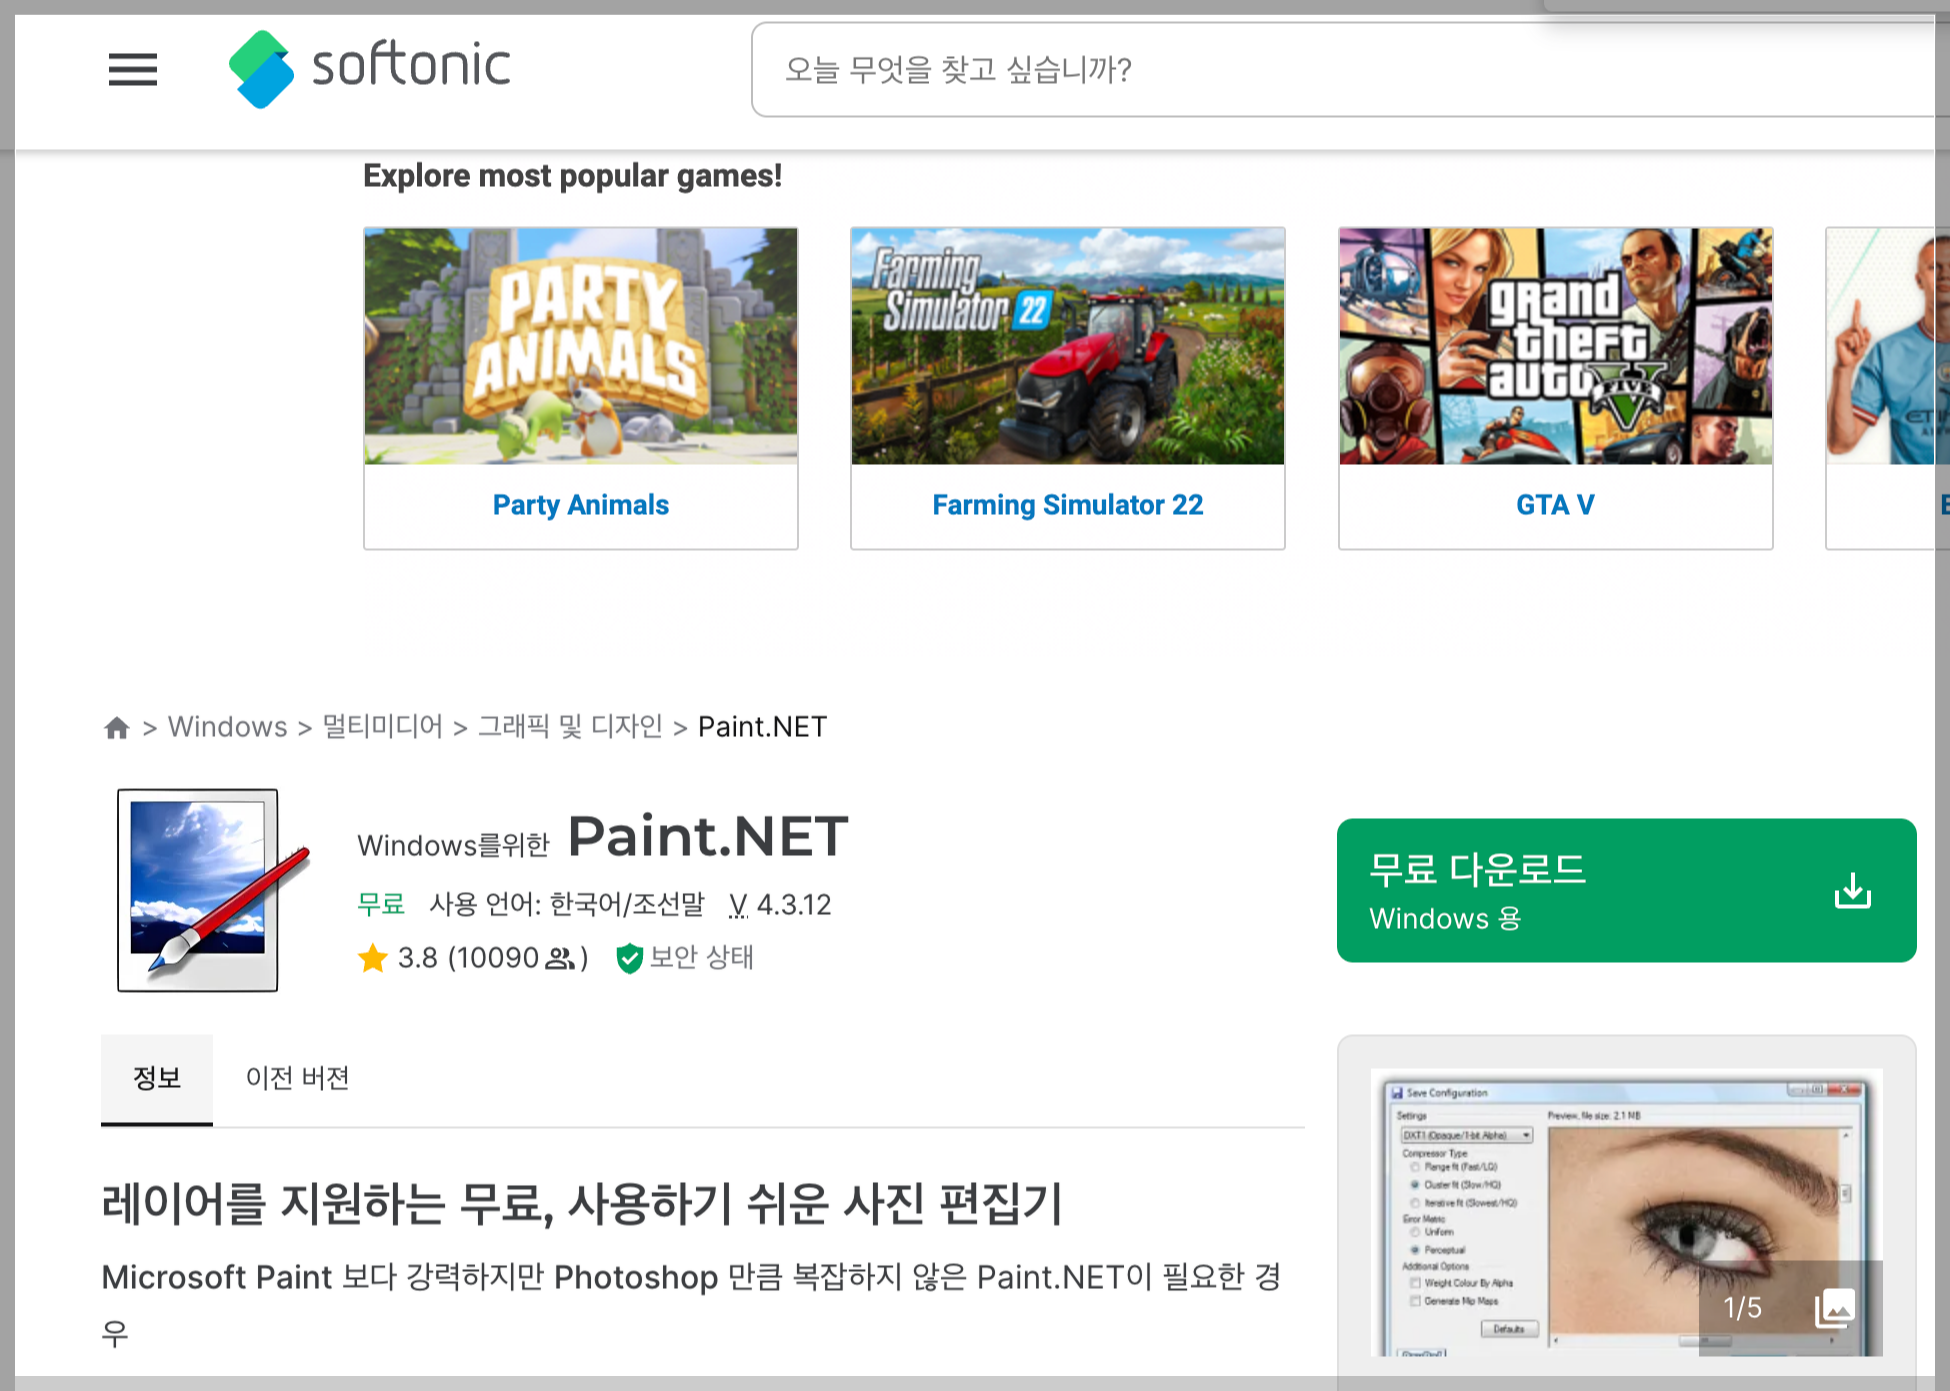Screen dimensions: 1950x1391
Task: Go to Windows breadcrumb link
Action: point(228,727)
